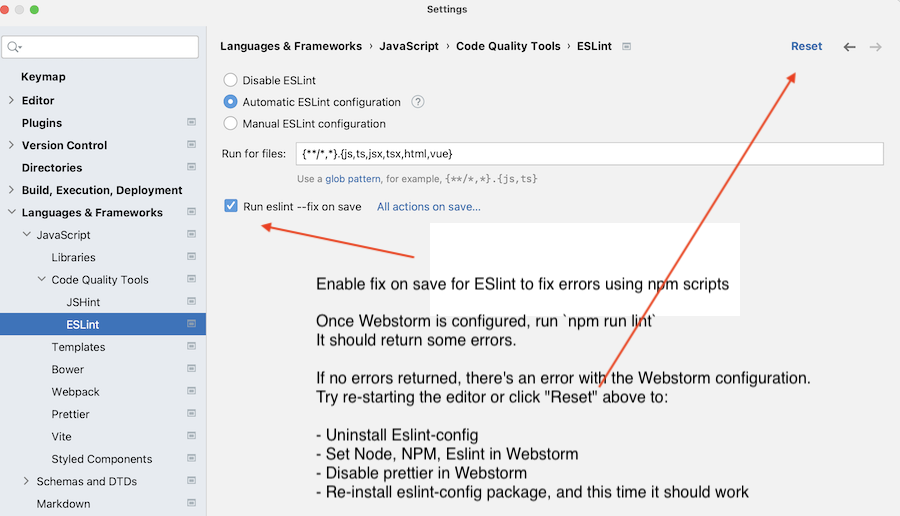The width and height of the screenshot is (900, 516).
Task: Open the Bower settings entry
Action: (x=68, y=369)
